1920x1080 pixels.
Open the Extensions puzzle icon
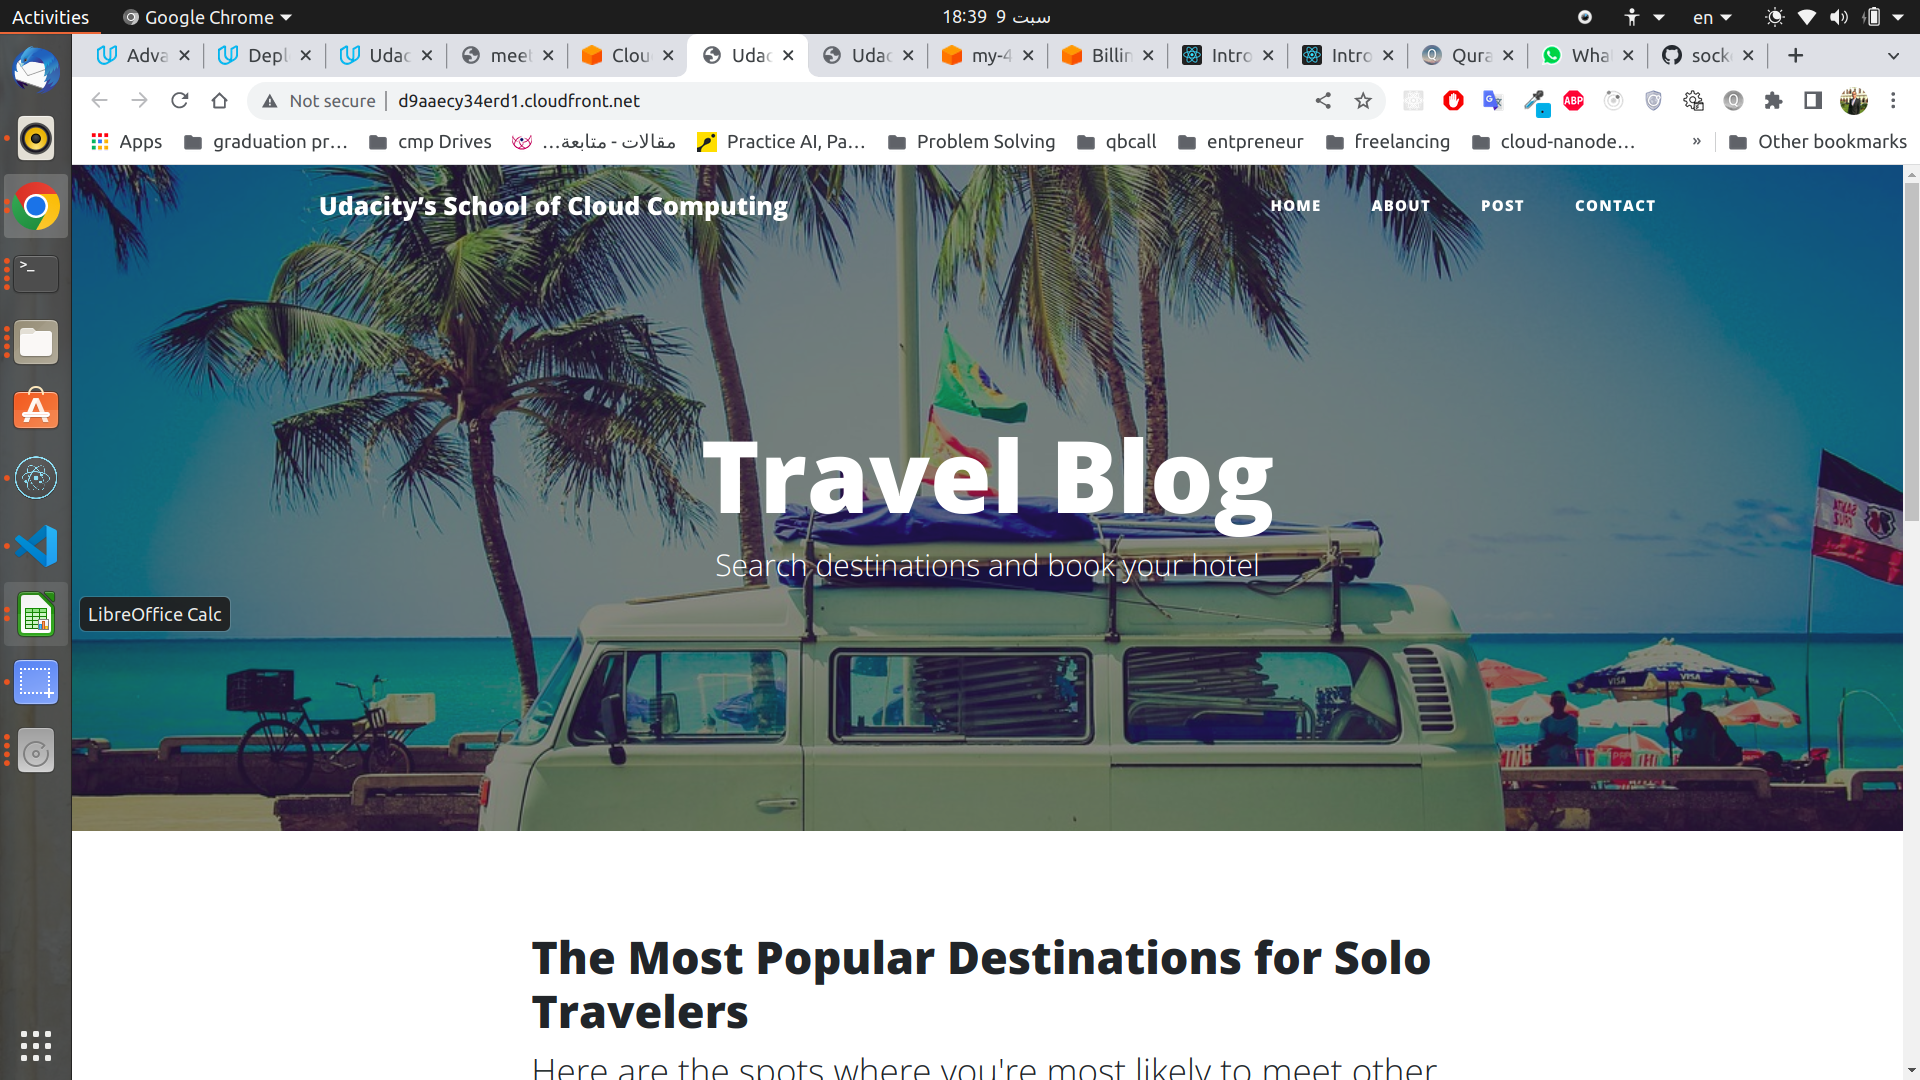[x=1773, y=100]
